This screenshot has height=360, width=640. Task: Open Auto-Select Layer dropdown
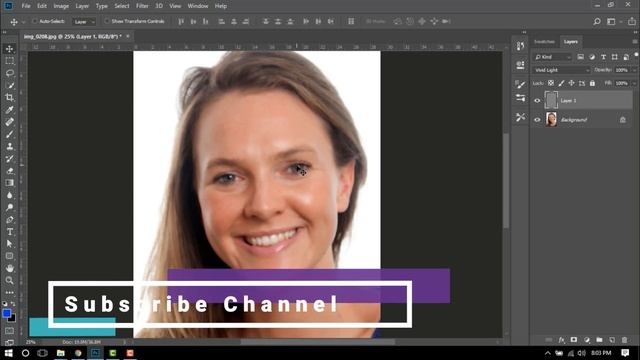[84, 22]
